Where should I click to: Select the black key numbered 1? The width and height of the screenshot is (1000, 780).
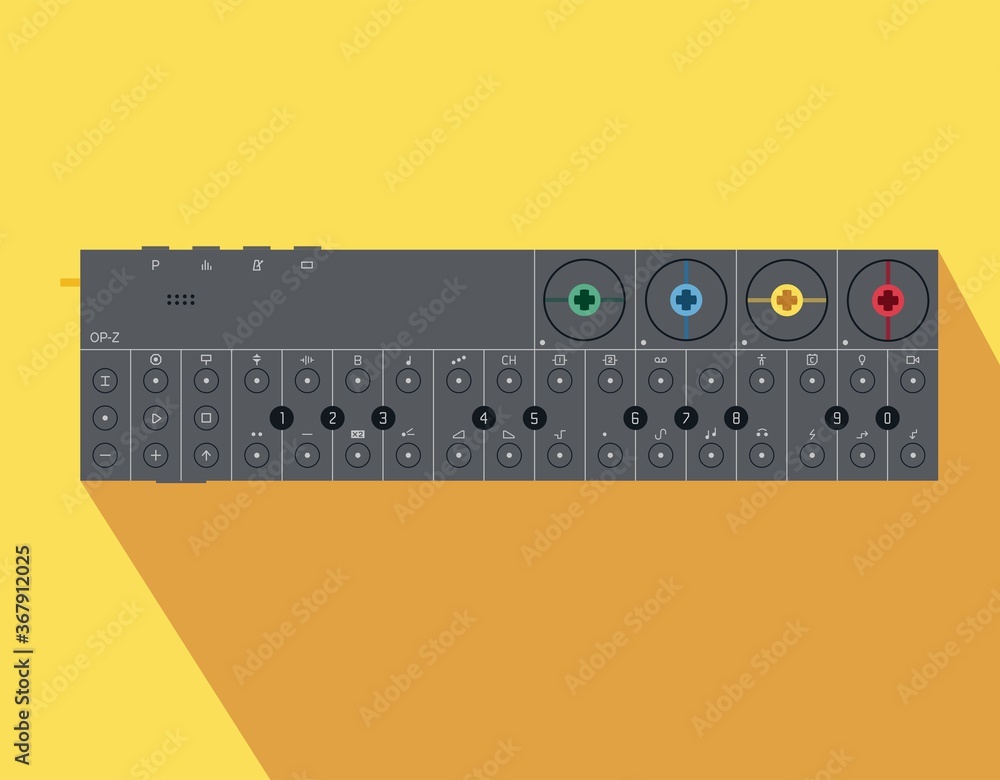pyautogui.click(x=282, y=418)
